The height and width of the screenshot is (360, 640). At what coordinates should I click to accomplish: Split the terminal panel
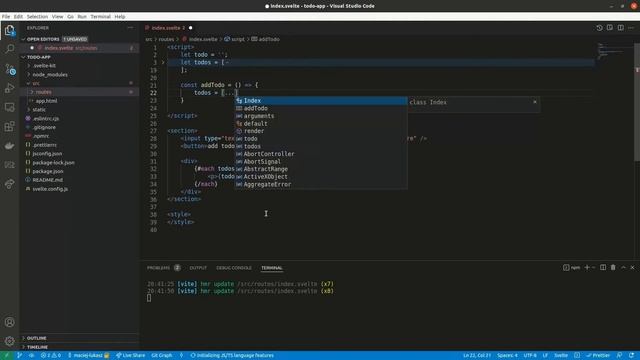602,267
